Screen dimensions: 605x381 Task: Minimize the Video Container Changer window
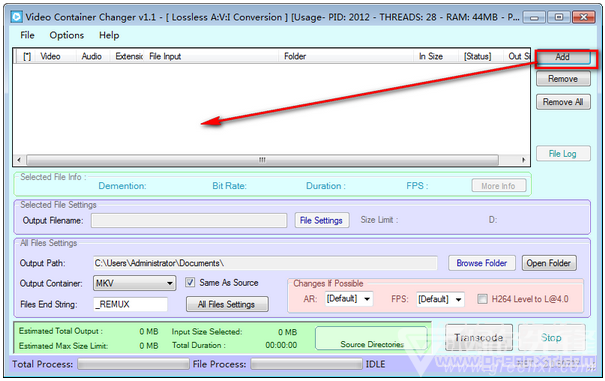point(534,17)
